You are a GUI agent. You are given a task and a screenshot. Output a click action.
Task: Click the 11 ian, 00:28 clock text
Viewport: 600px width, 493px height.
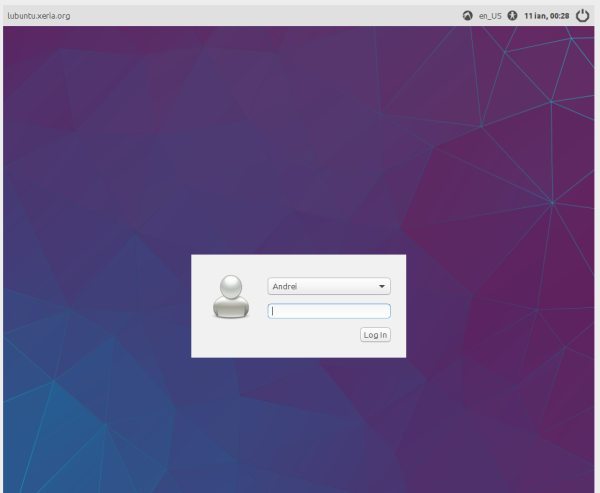pos(546,16)
